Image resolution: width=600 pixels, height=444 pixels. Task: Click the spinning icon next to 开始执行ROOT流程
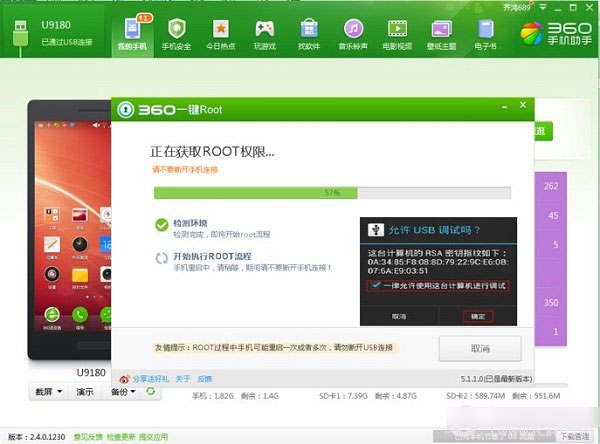[x=161, y=258]
